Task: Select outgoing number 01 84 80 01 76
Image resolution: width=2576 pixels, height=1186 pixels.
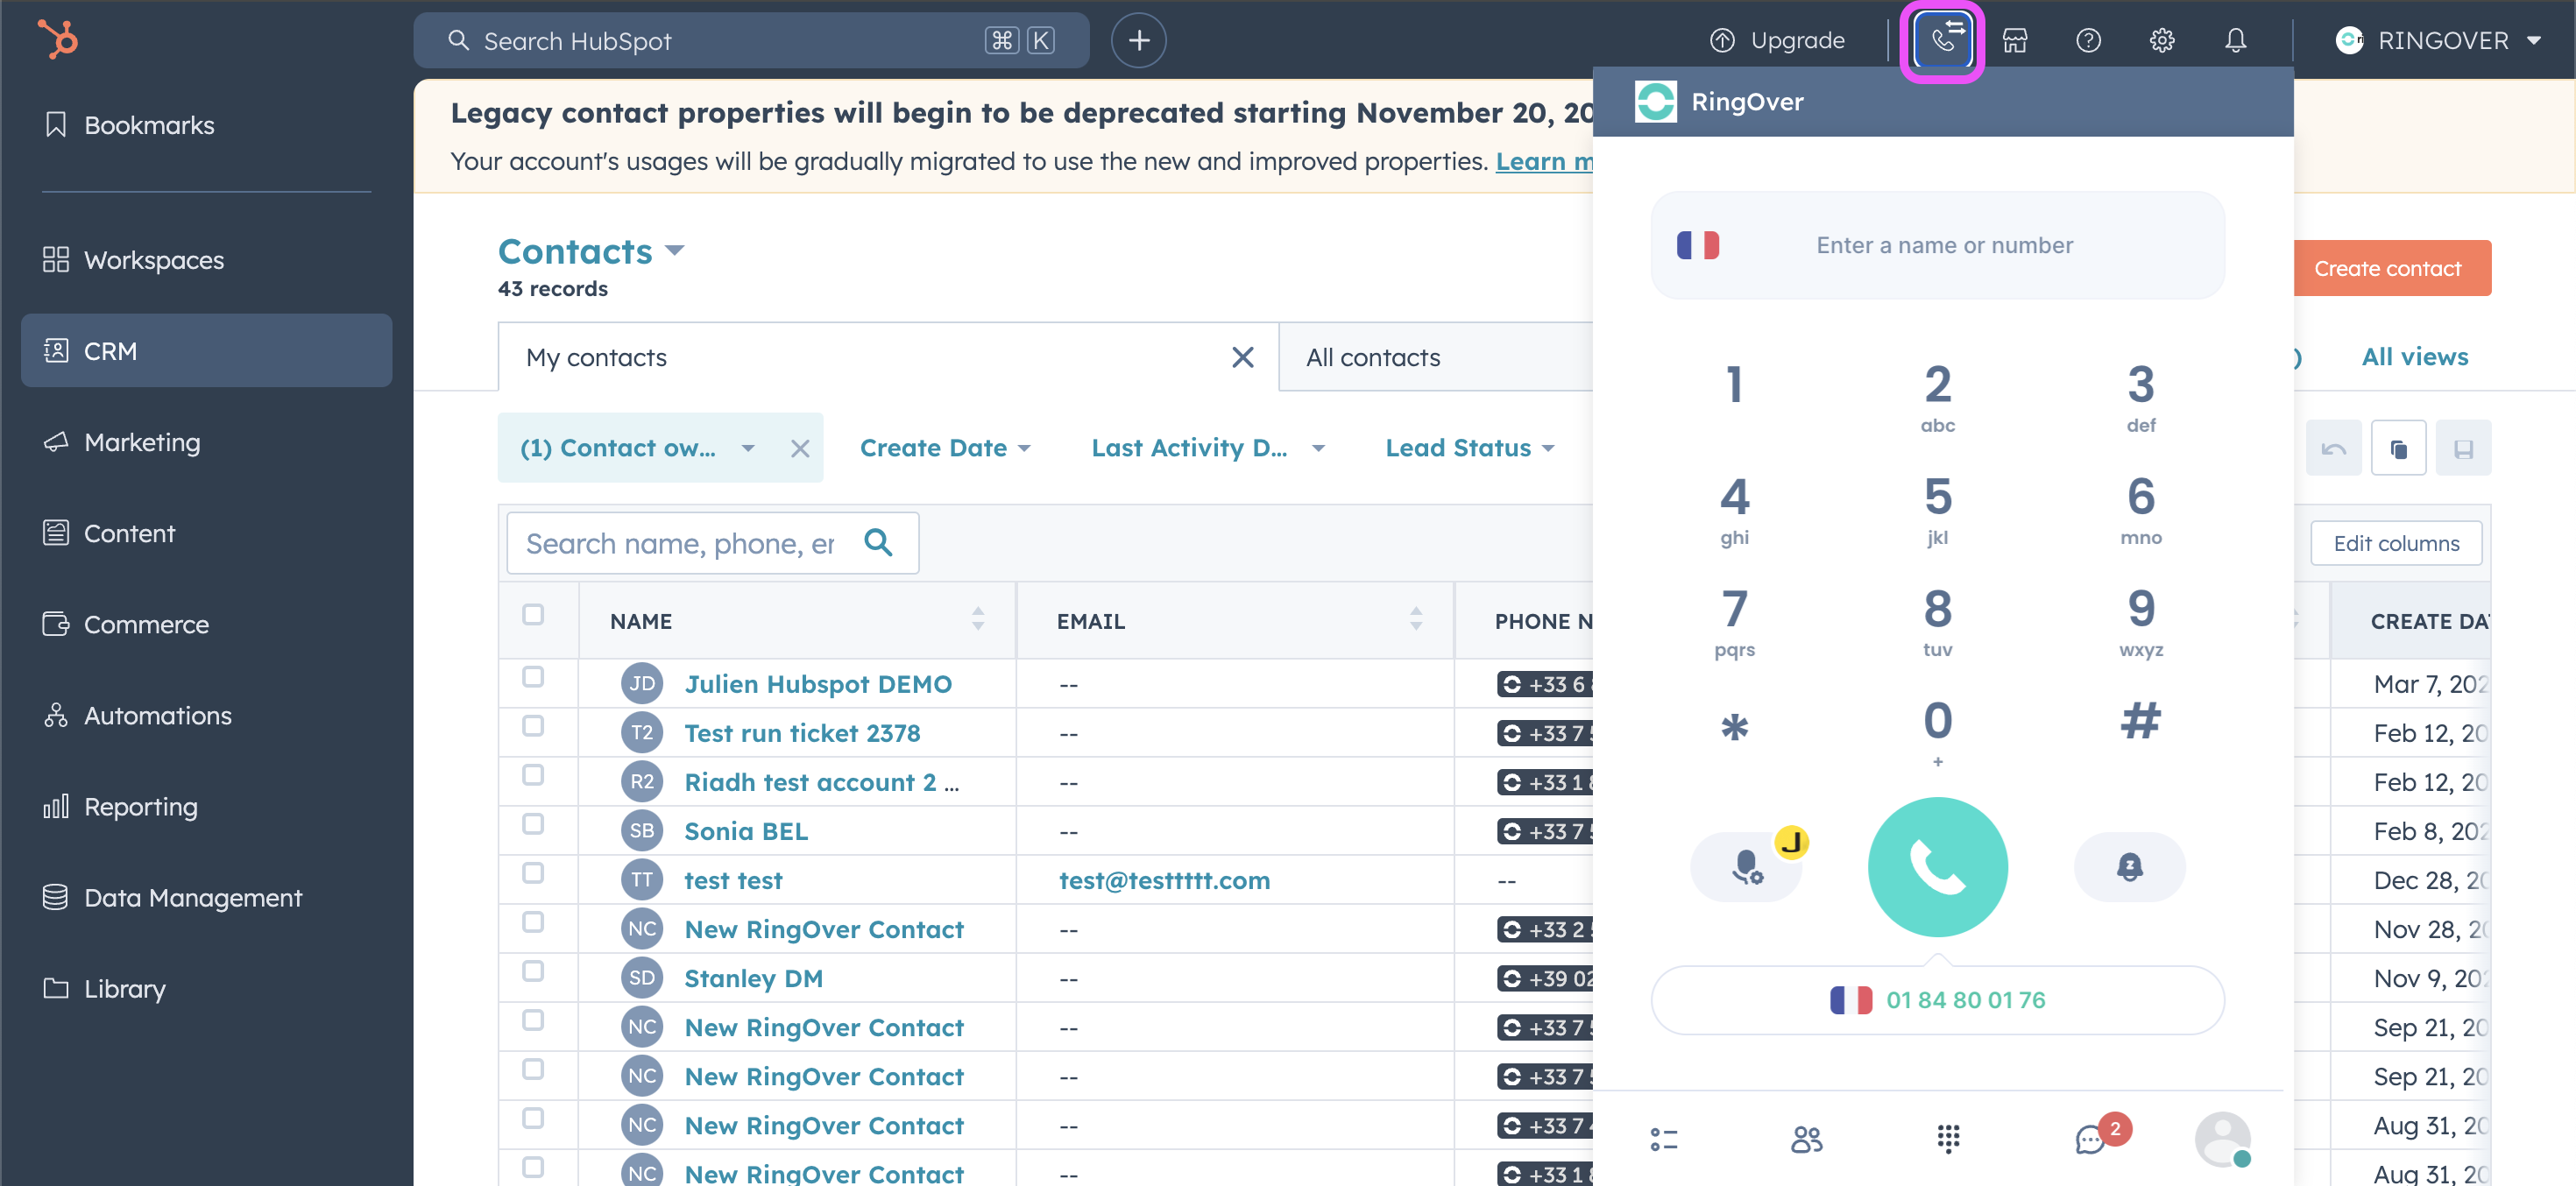Action: (1937, 999)
